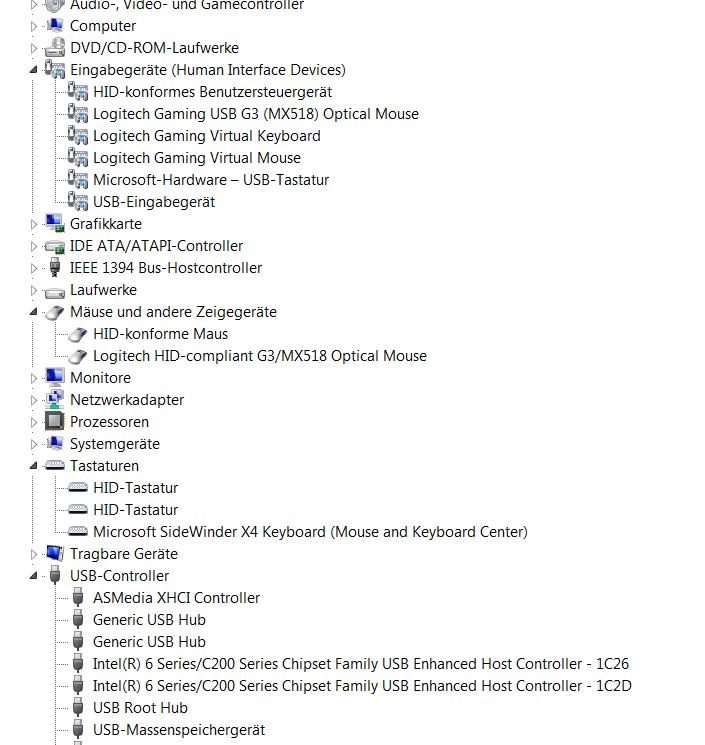Click icon of Logitech Gaming USB G3 (MX518)
This screenshot has width=705, height=745.
(x=78, y=114)
